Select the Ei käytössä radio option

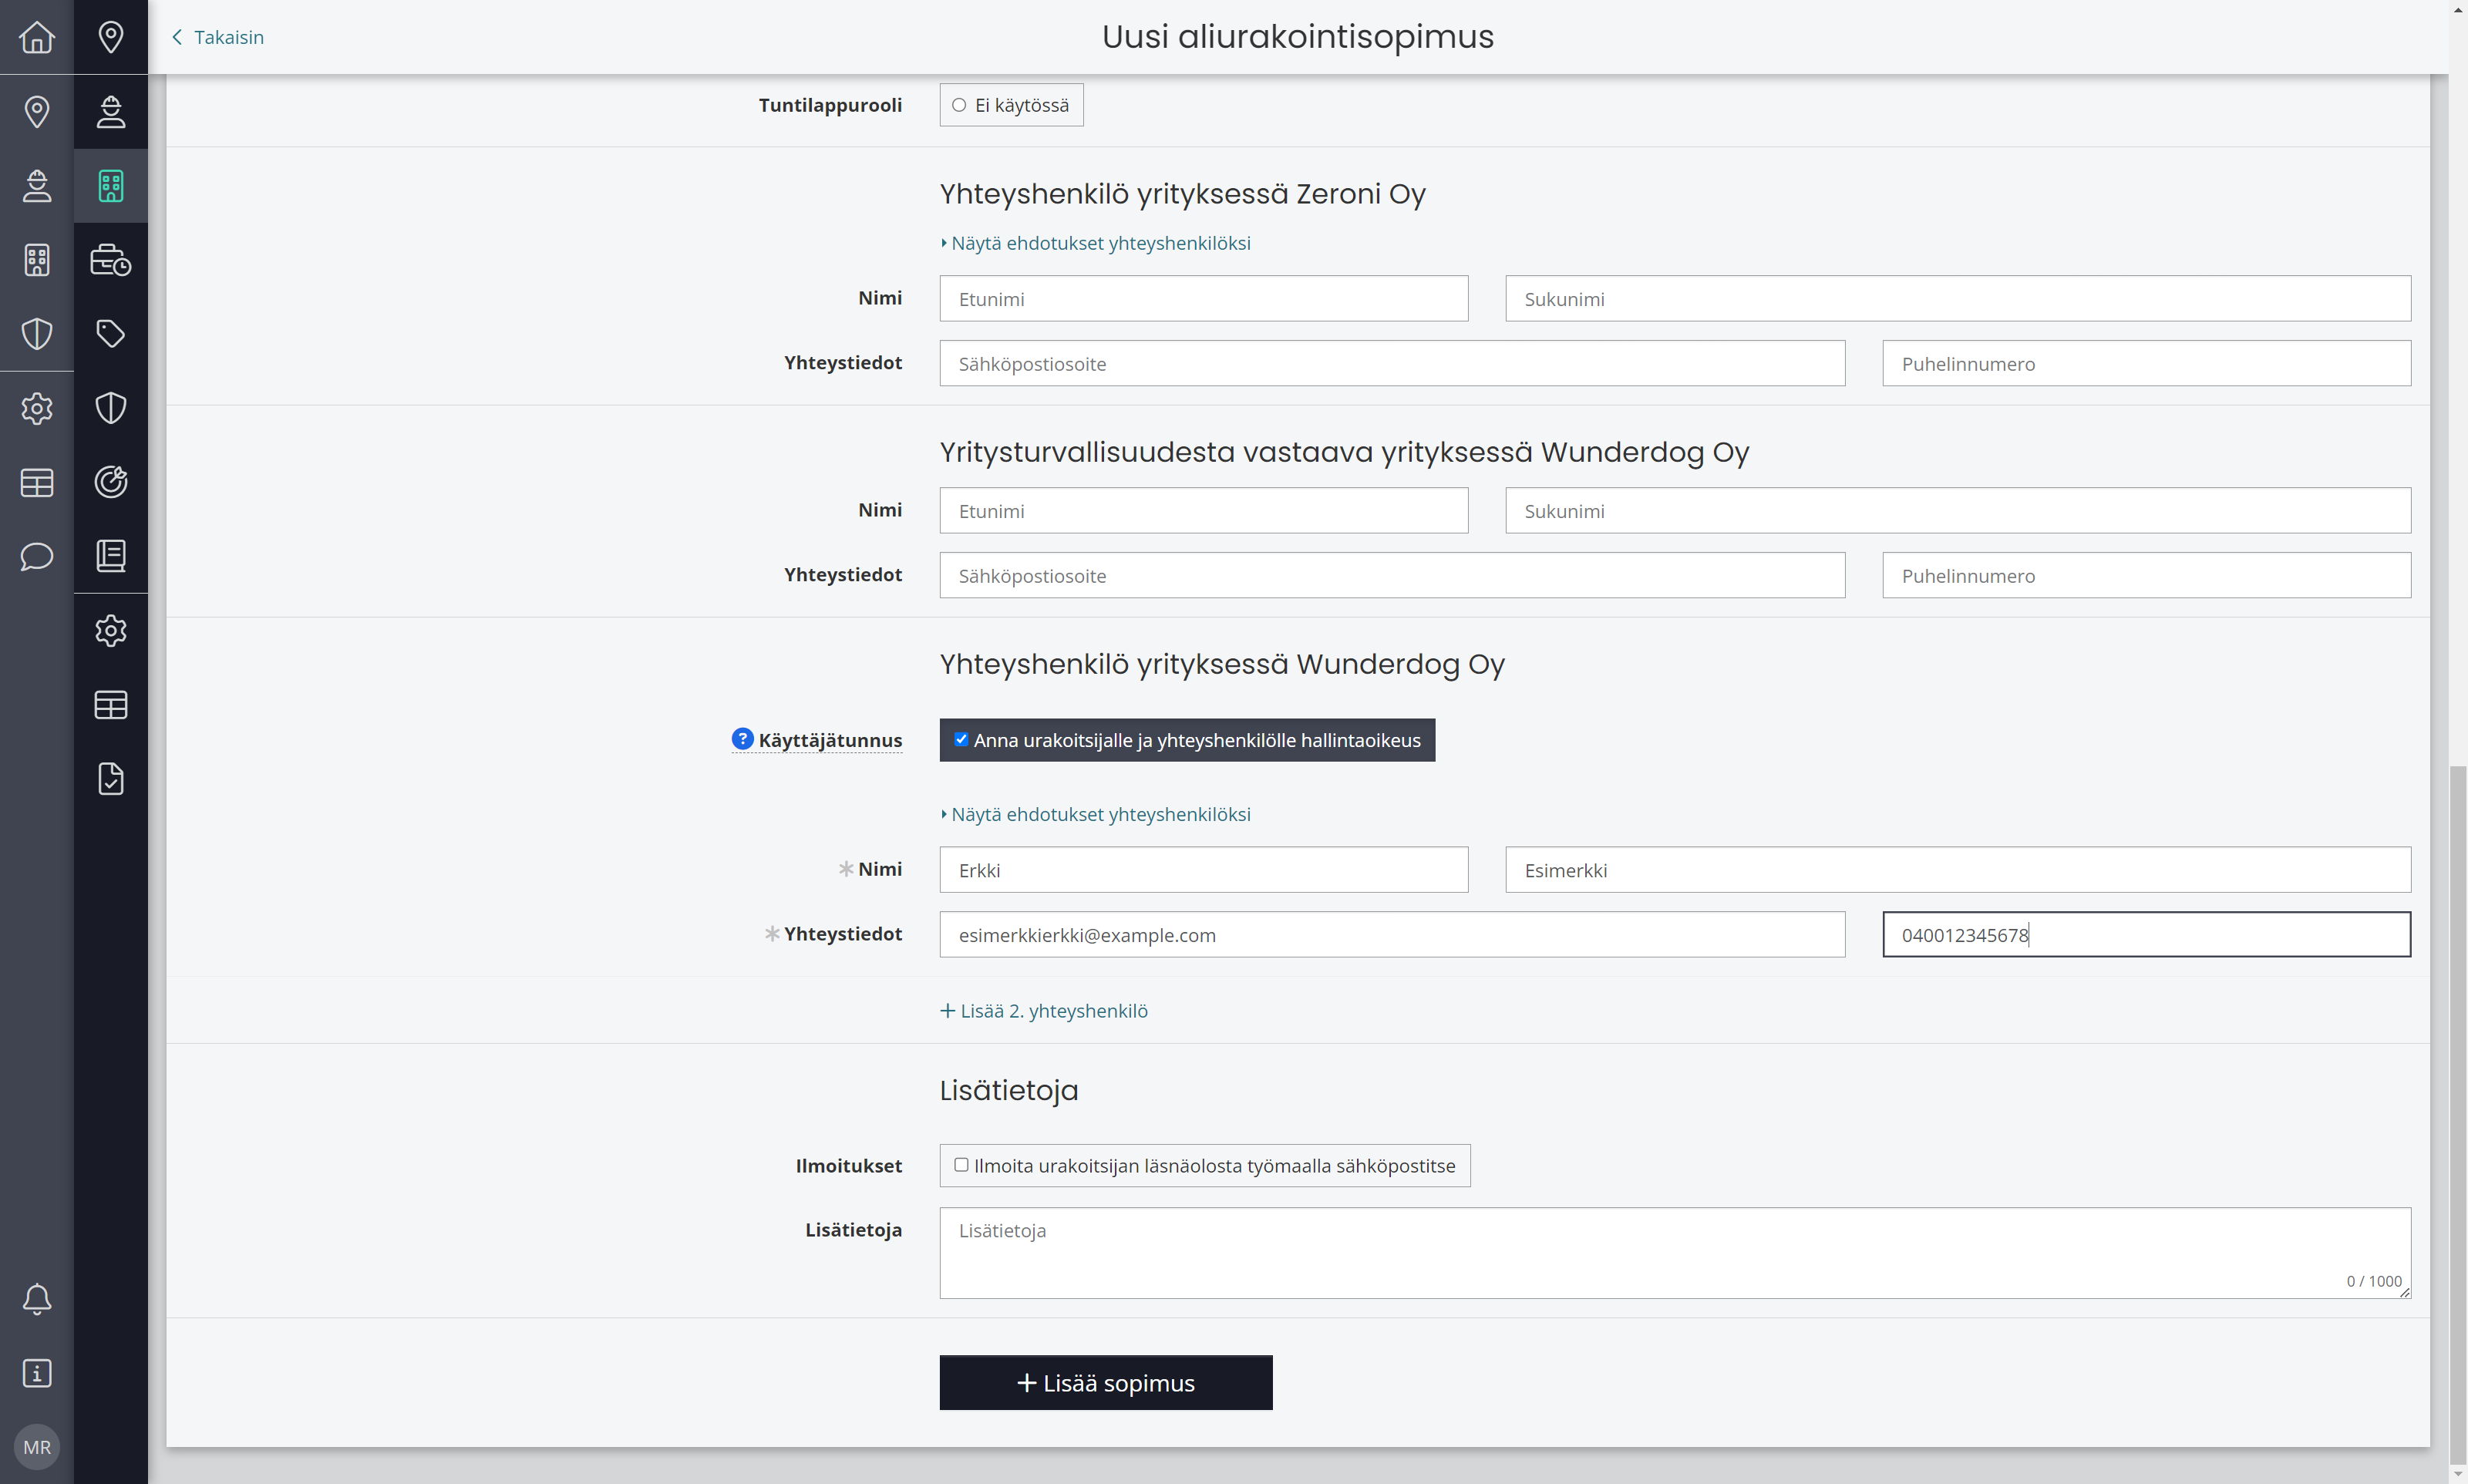959,105
